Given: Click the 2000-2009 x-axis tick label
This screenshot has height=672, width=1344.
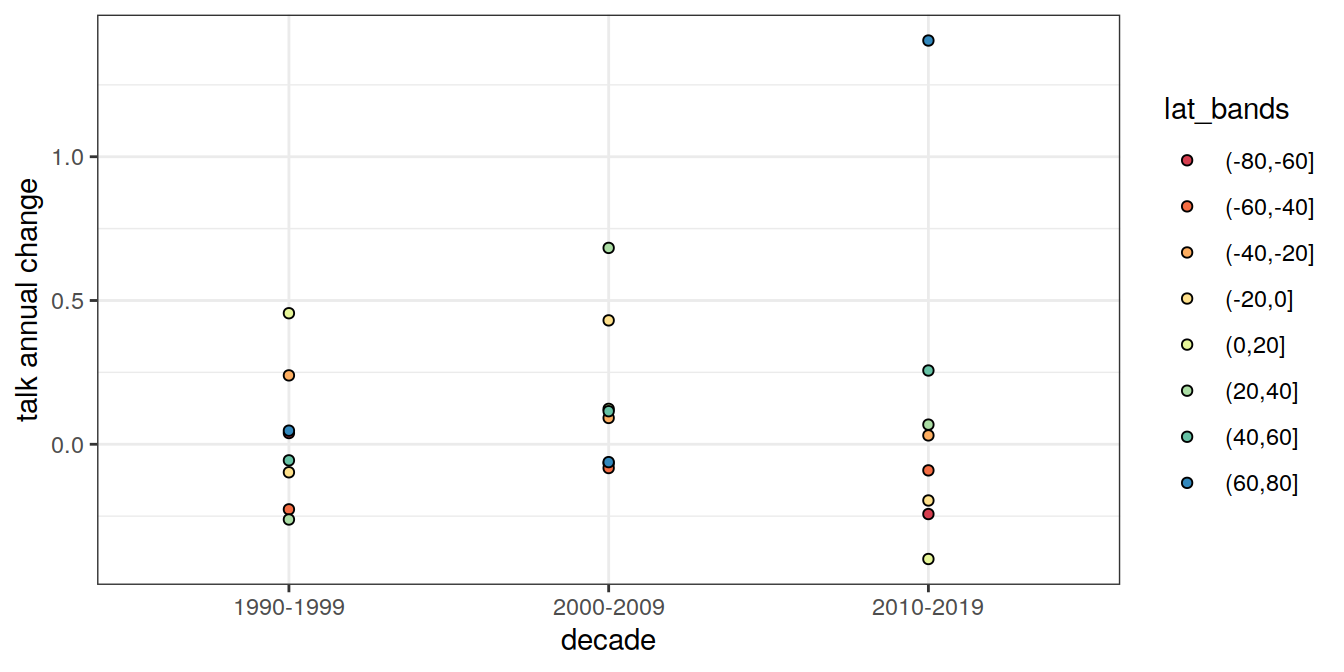Looking at the screenshot, I should [x=608, y=608].
